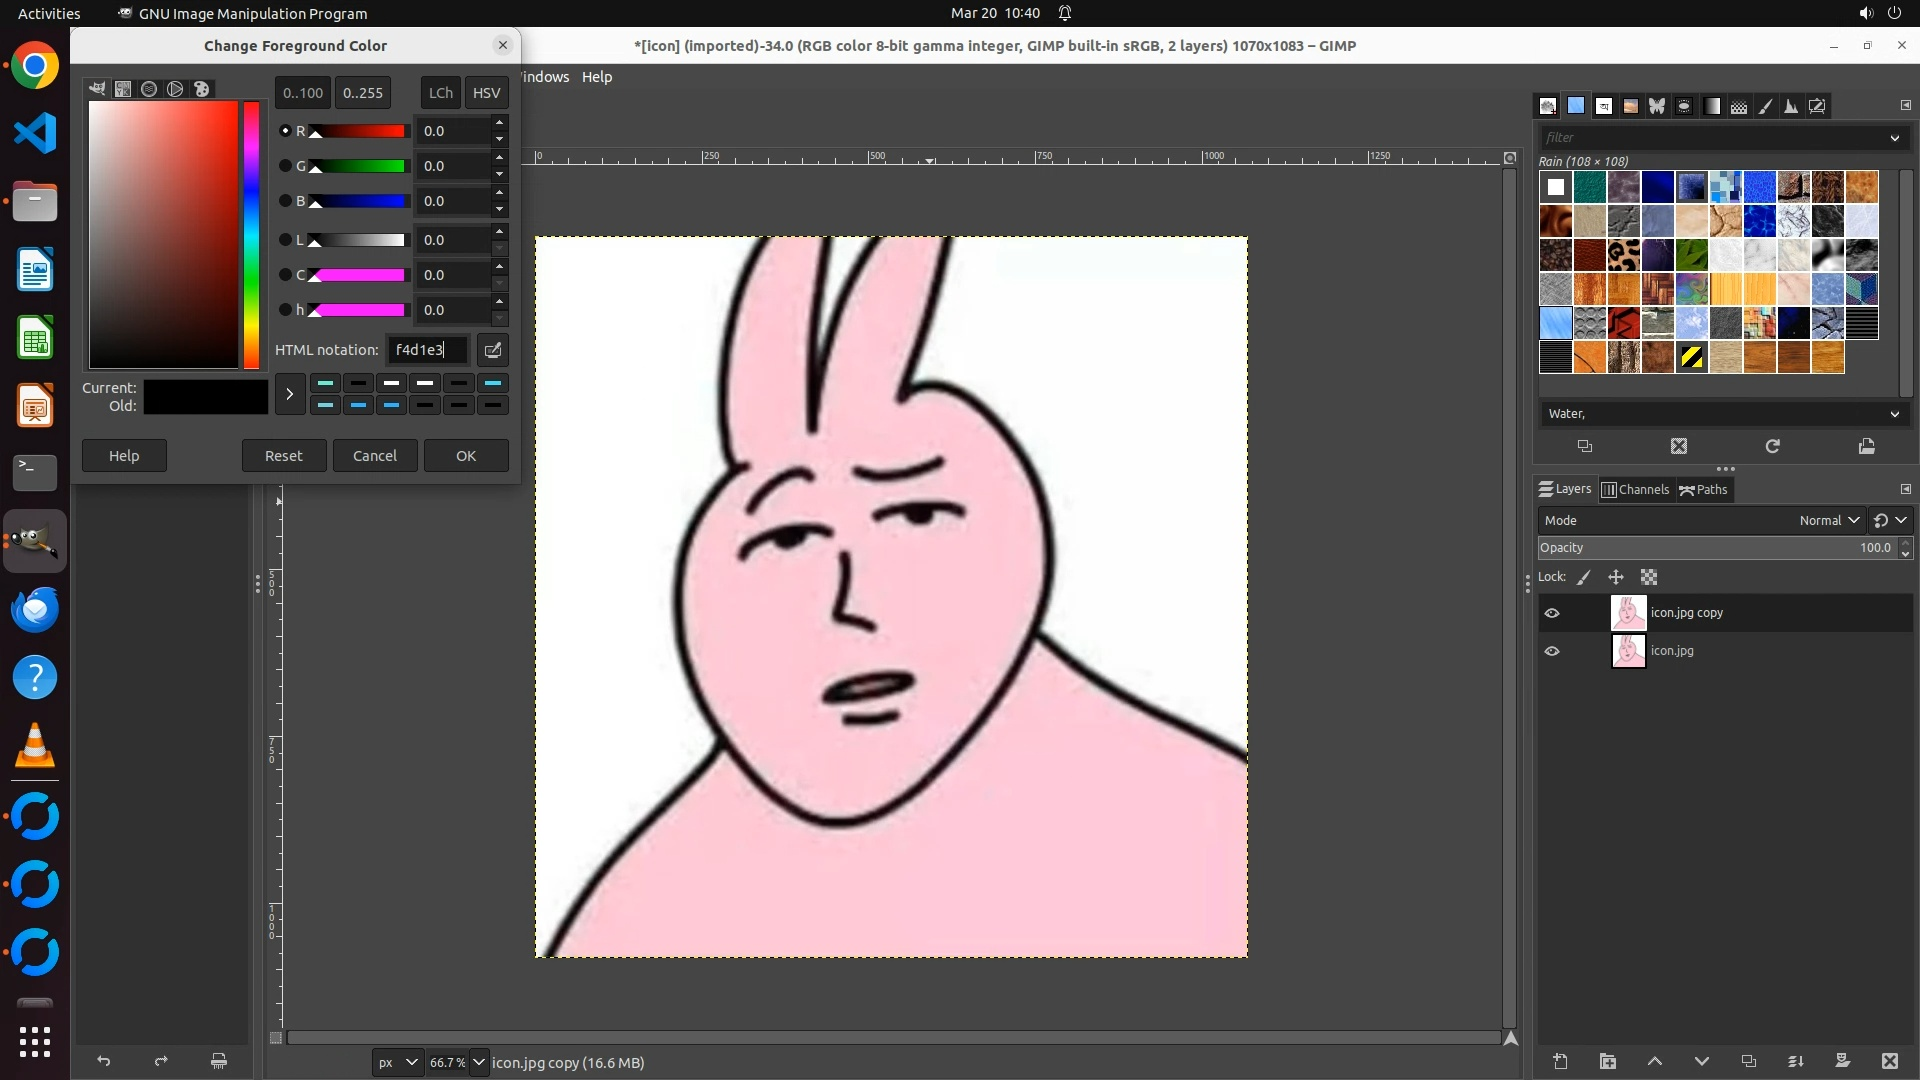Click the Reset button in color dialog
This screenshot has width=1920, height=1080.
tap(283, 455)
